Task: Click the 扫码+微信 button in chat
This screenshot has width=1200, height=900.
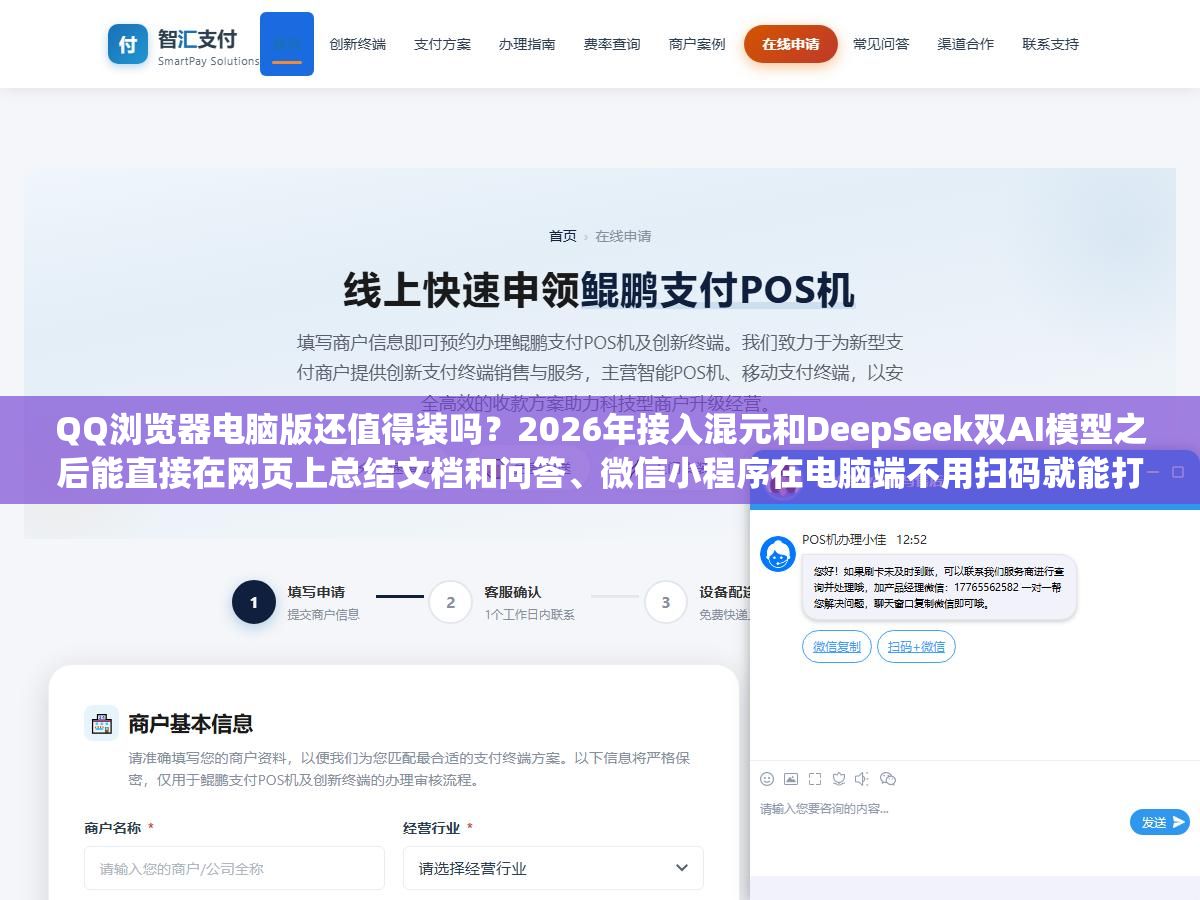Action: (x=916, y=647)
